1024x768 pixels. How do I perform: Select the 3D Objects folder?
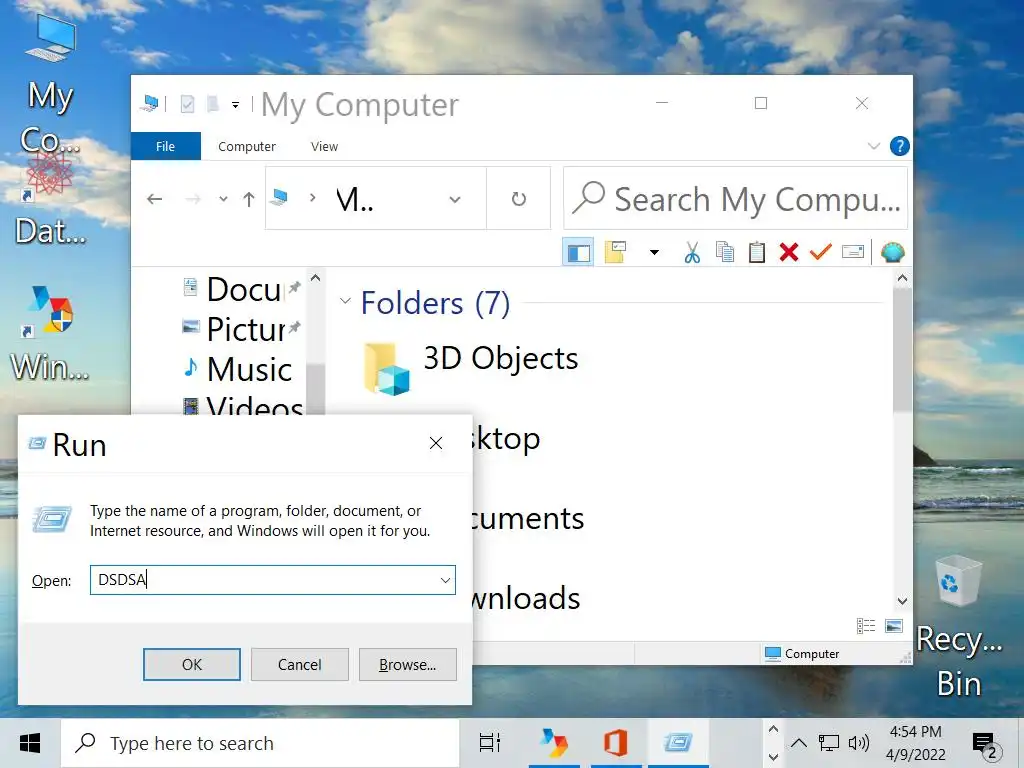470,366
